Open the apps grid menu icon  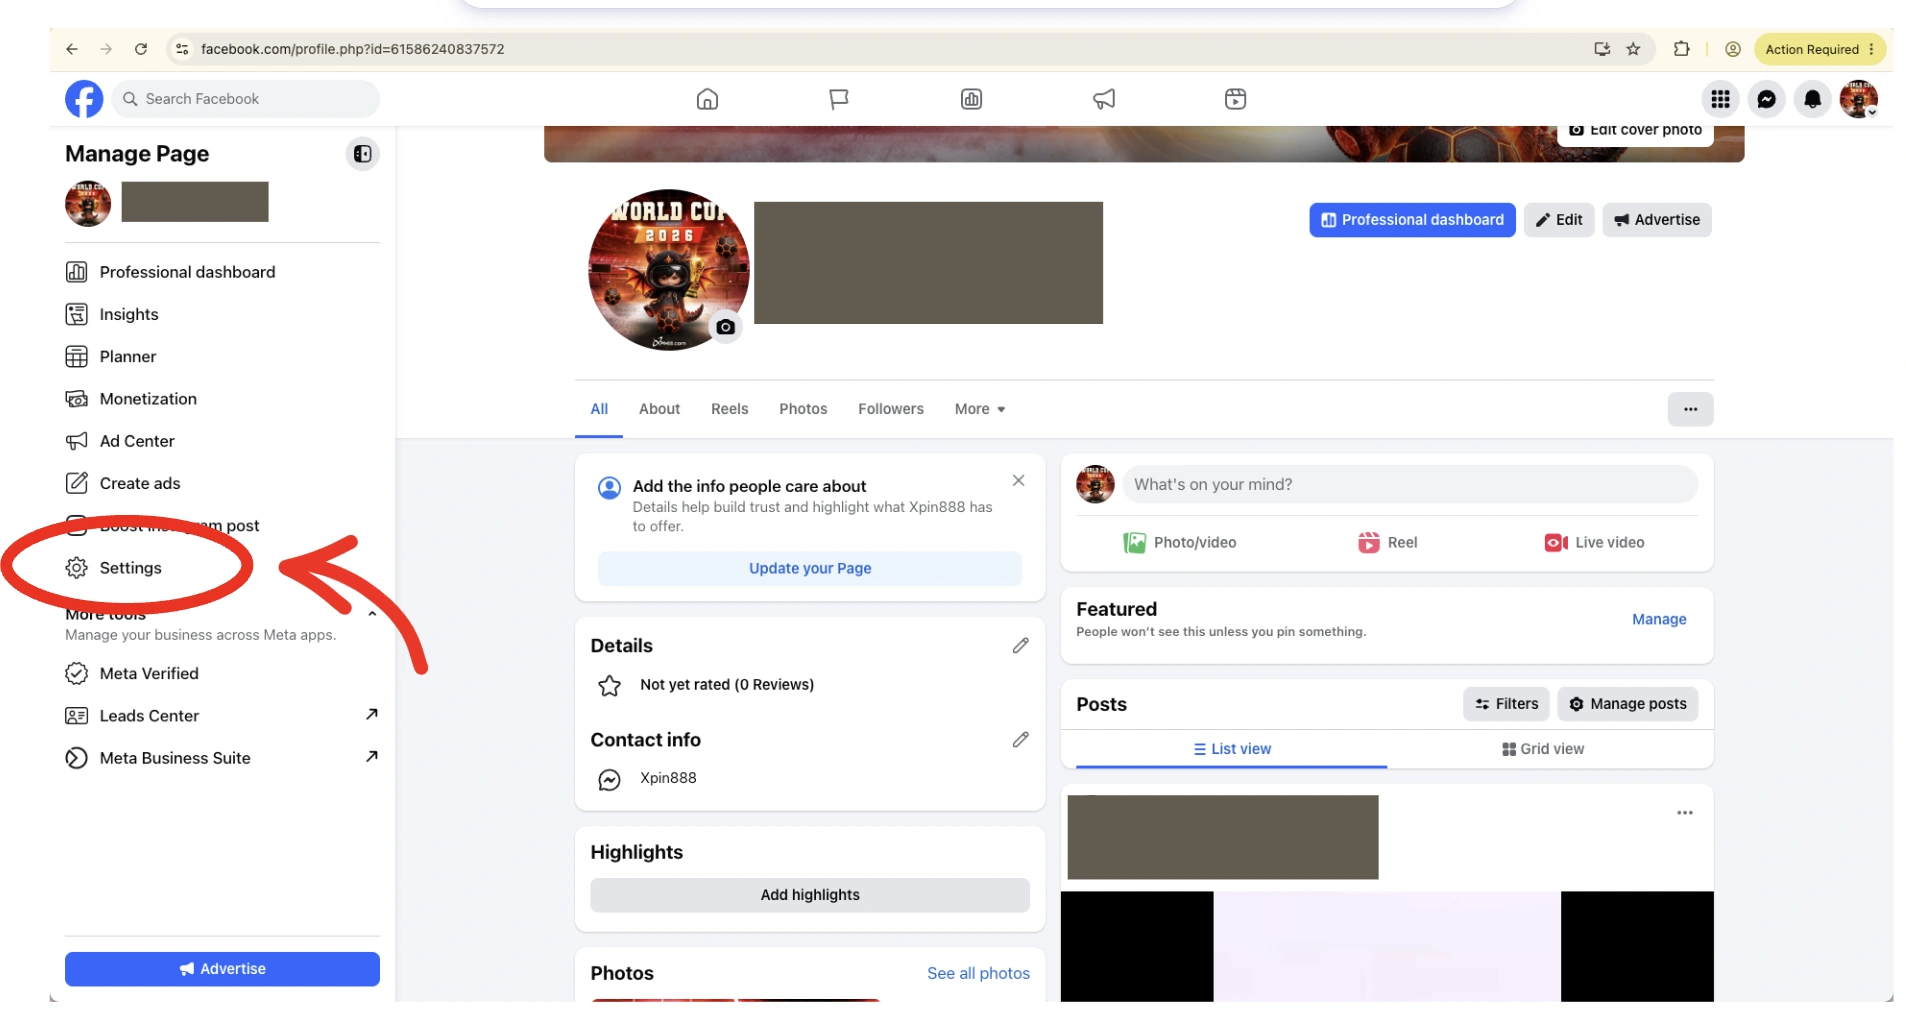pos(1720,99)
